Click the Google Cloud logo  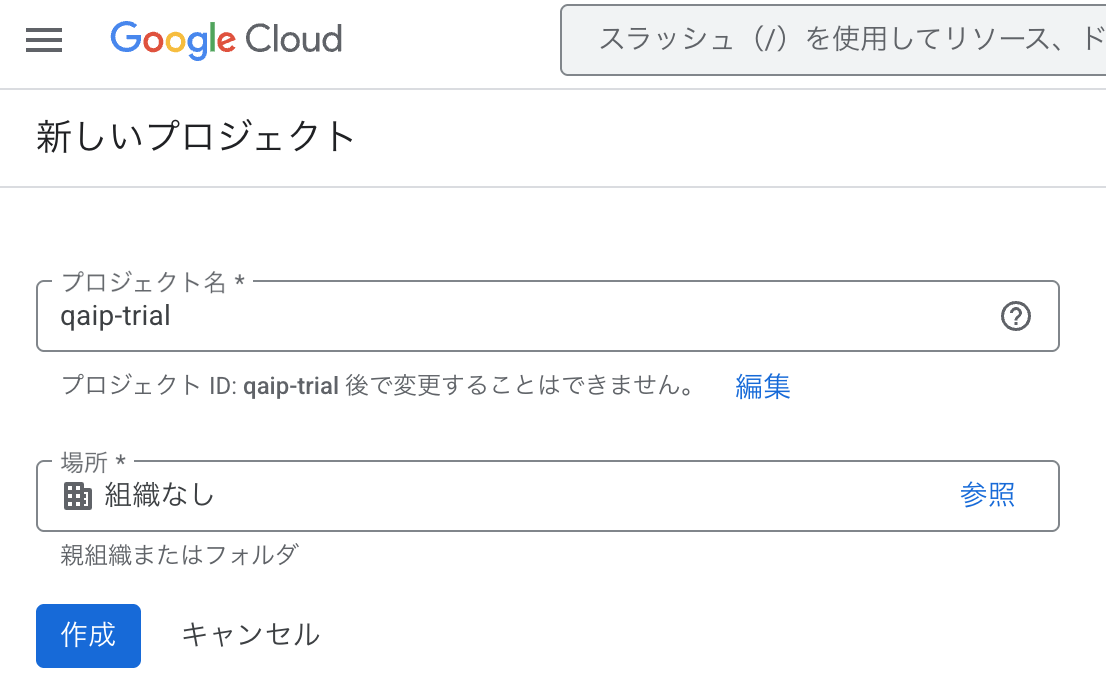click(x=226, y=40)
